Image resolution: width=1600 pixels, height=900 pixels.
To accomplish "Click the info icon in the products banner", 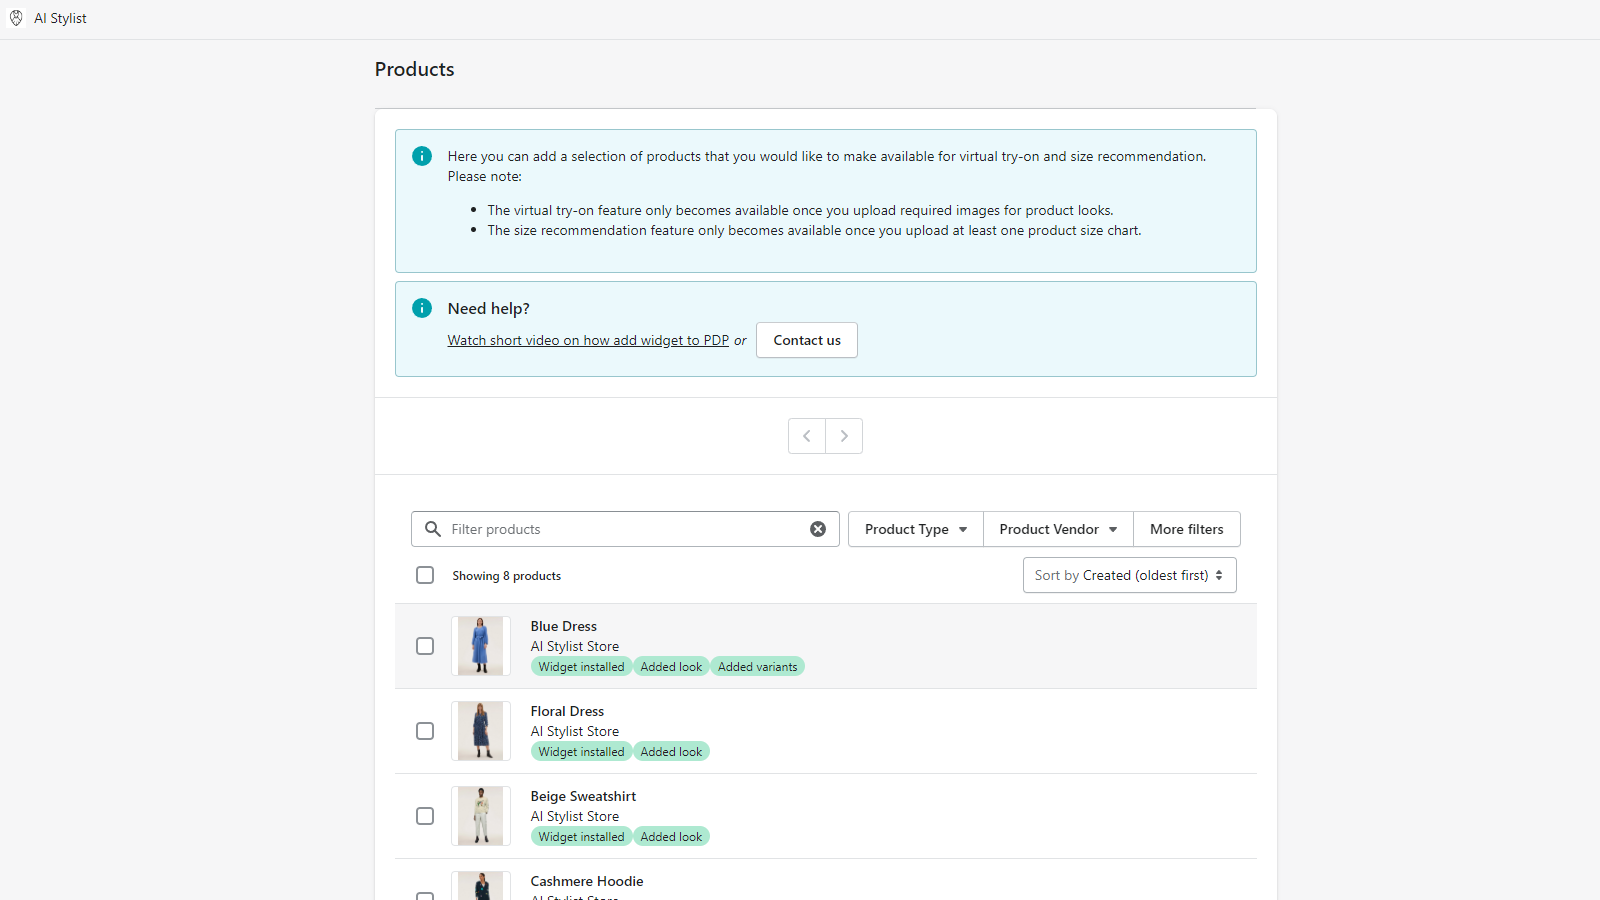I will [x=421, y=156].
